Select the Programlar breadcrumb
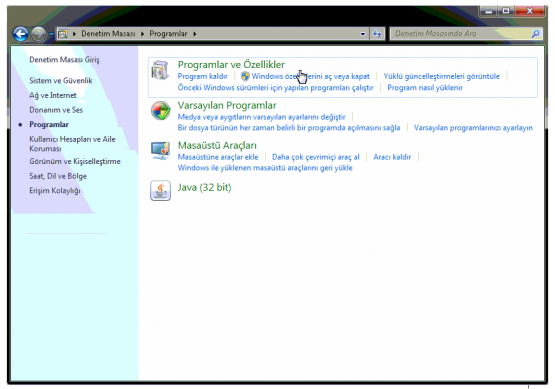Viewport: 555px width, 389px height. [168, 34]
